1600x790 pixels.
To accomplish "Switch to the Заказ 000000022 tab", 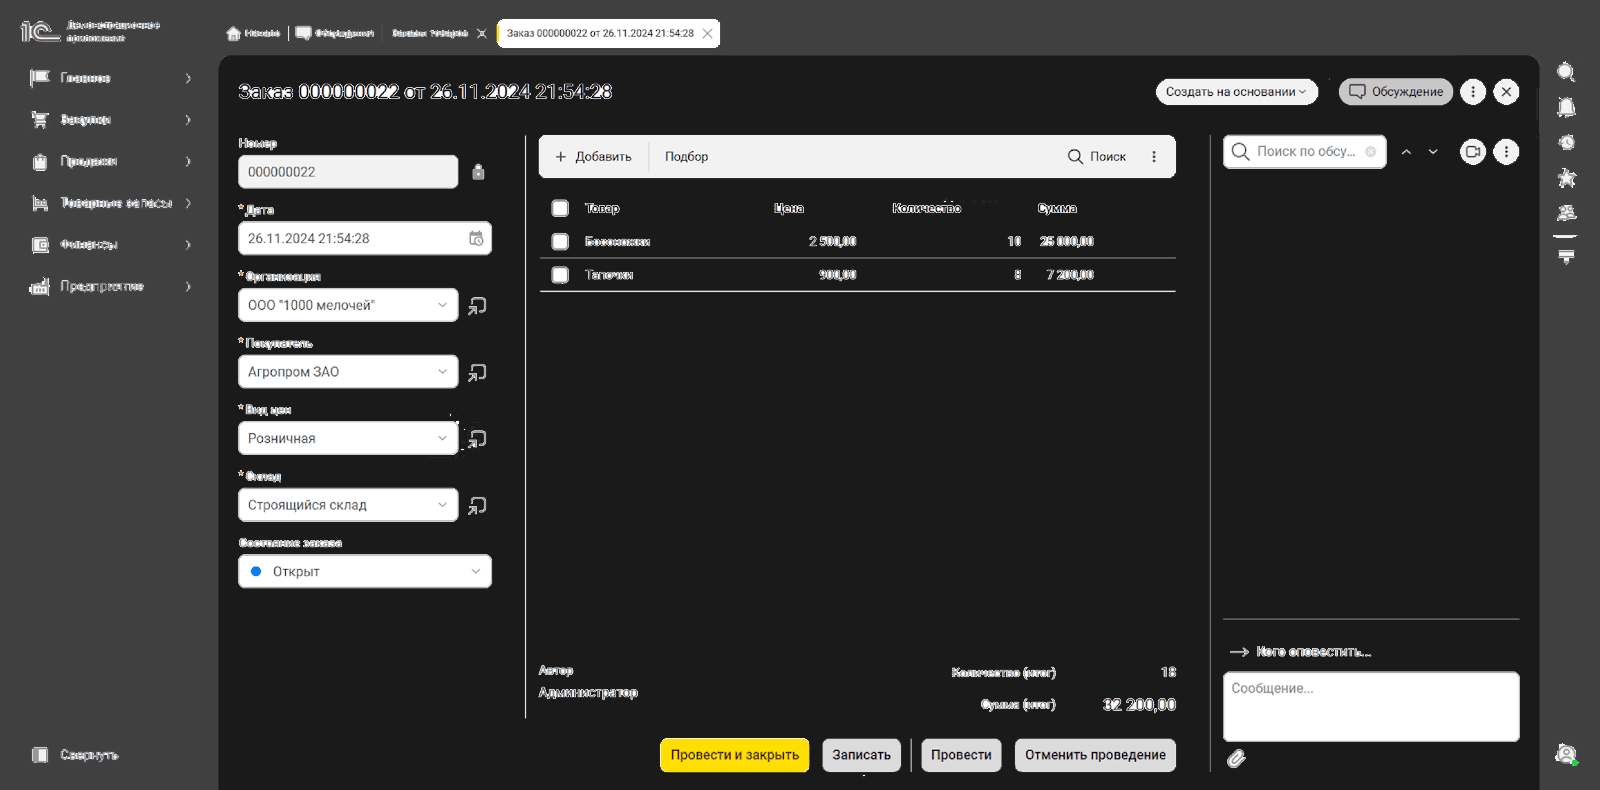I will [x=600, y=33].
